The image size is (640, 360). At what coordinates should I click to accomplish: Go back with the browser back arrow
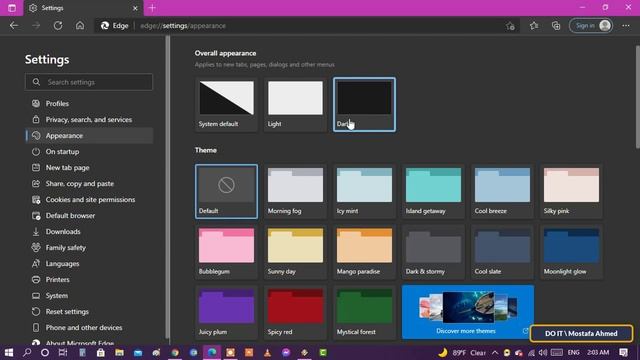coord(14,26)
